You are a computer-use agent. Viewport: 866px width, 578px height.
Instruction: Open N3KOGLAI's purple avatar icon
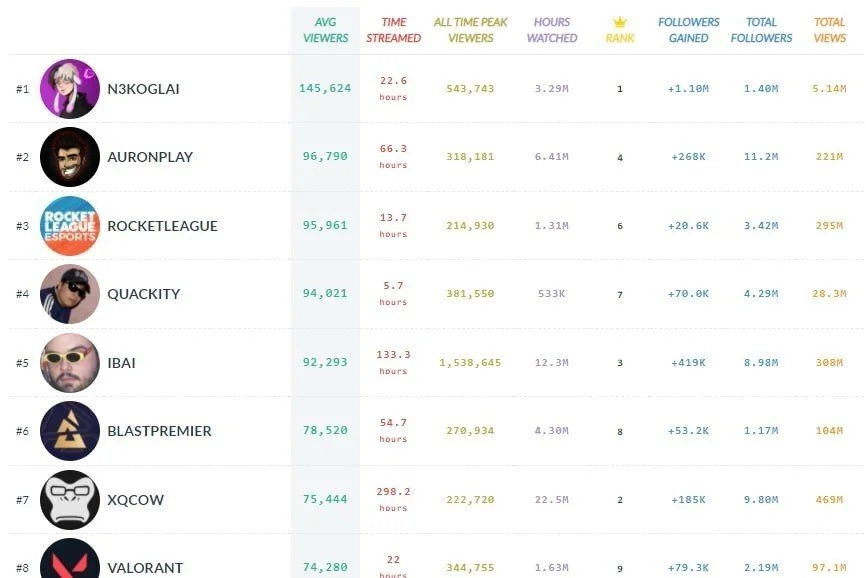click(70, 89)
